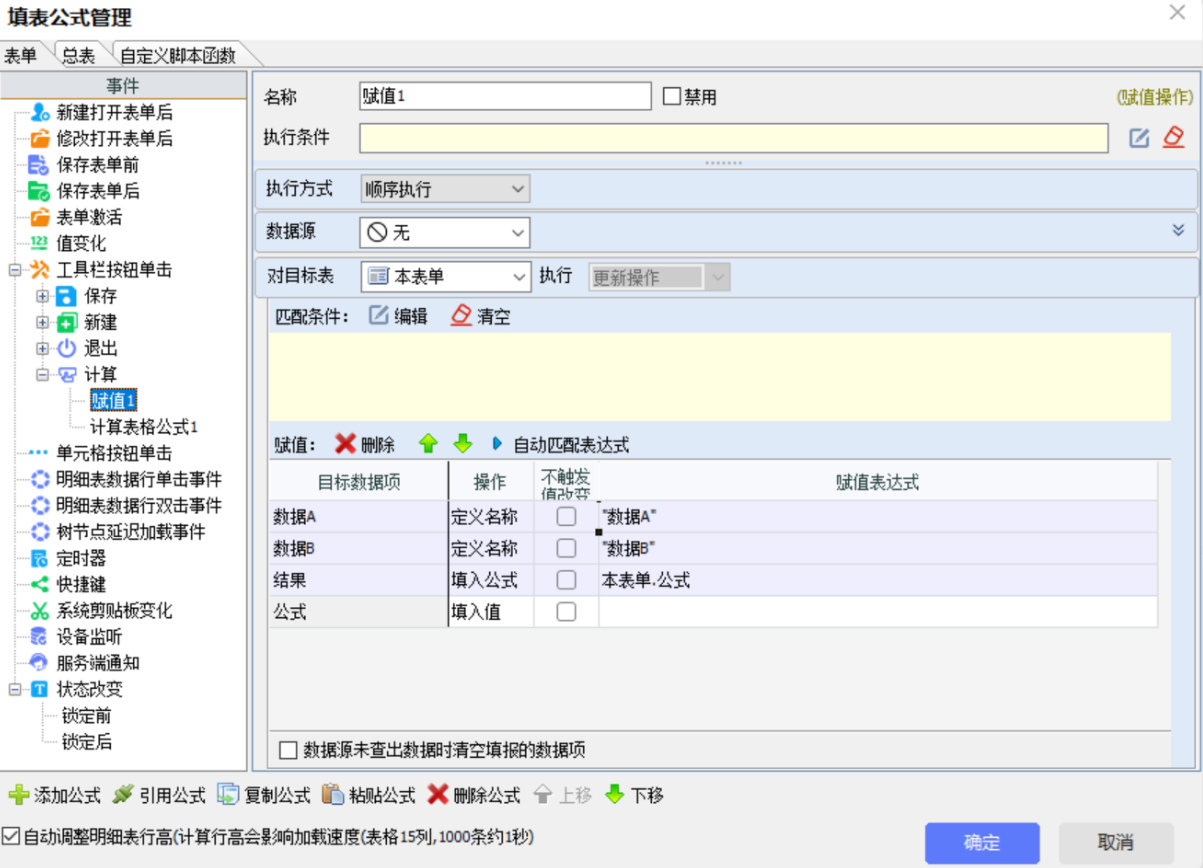Click the 取消 button
Image resolution: width=1203 pixels, height=868 pixels.
point(1115,842)
